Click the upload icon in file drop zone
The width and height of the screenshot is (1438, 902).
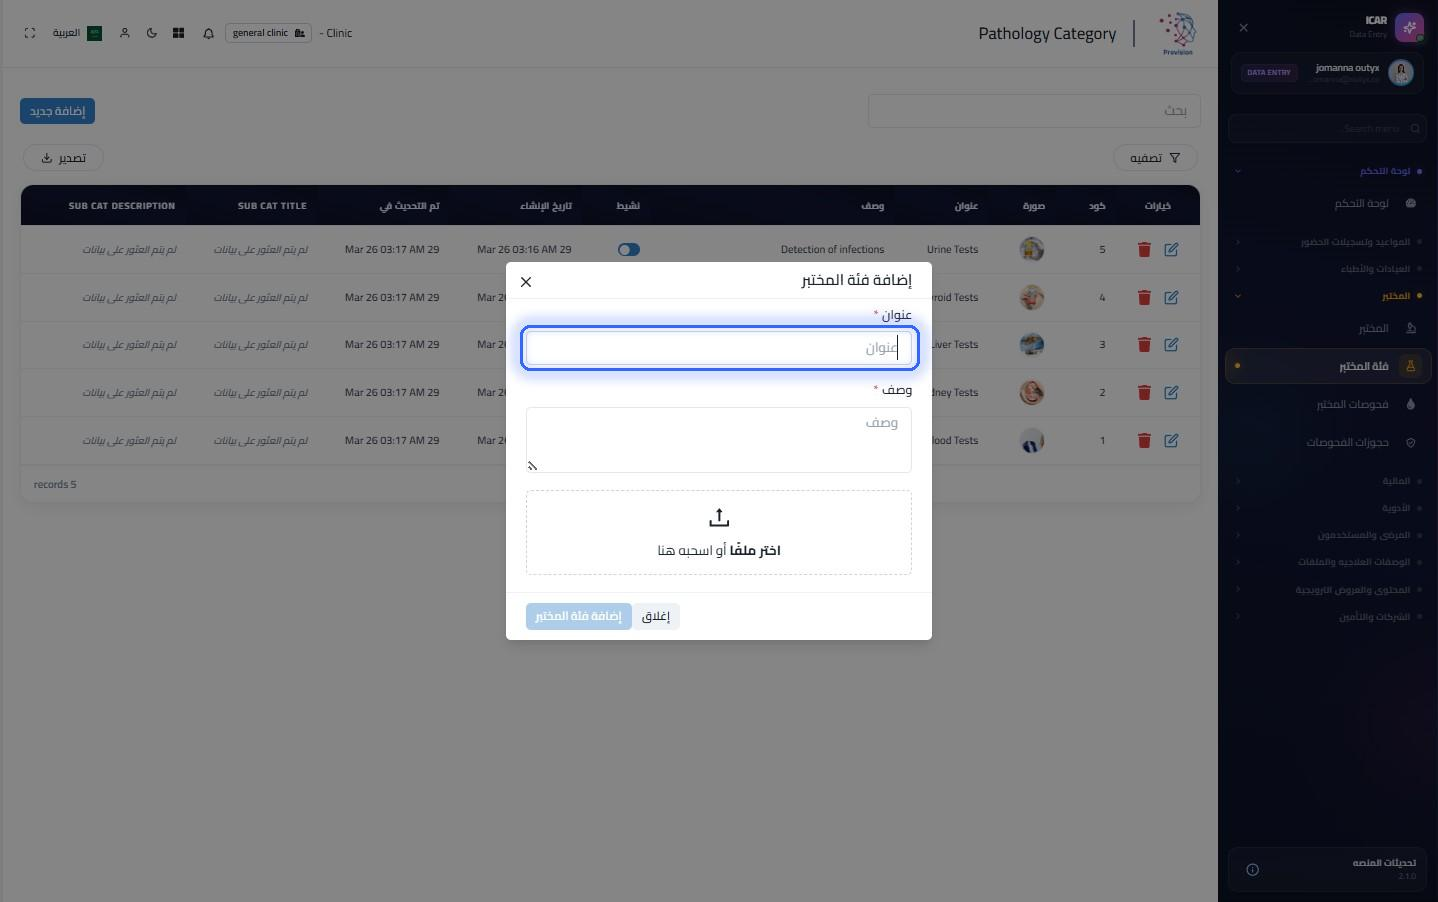pyautogui.click(x=719, y=518)
